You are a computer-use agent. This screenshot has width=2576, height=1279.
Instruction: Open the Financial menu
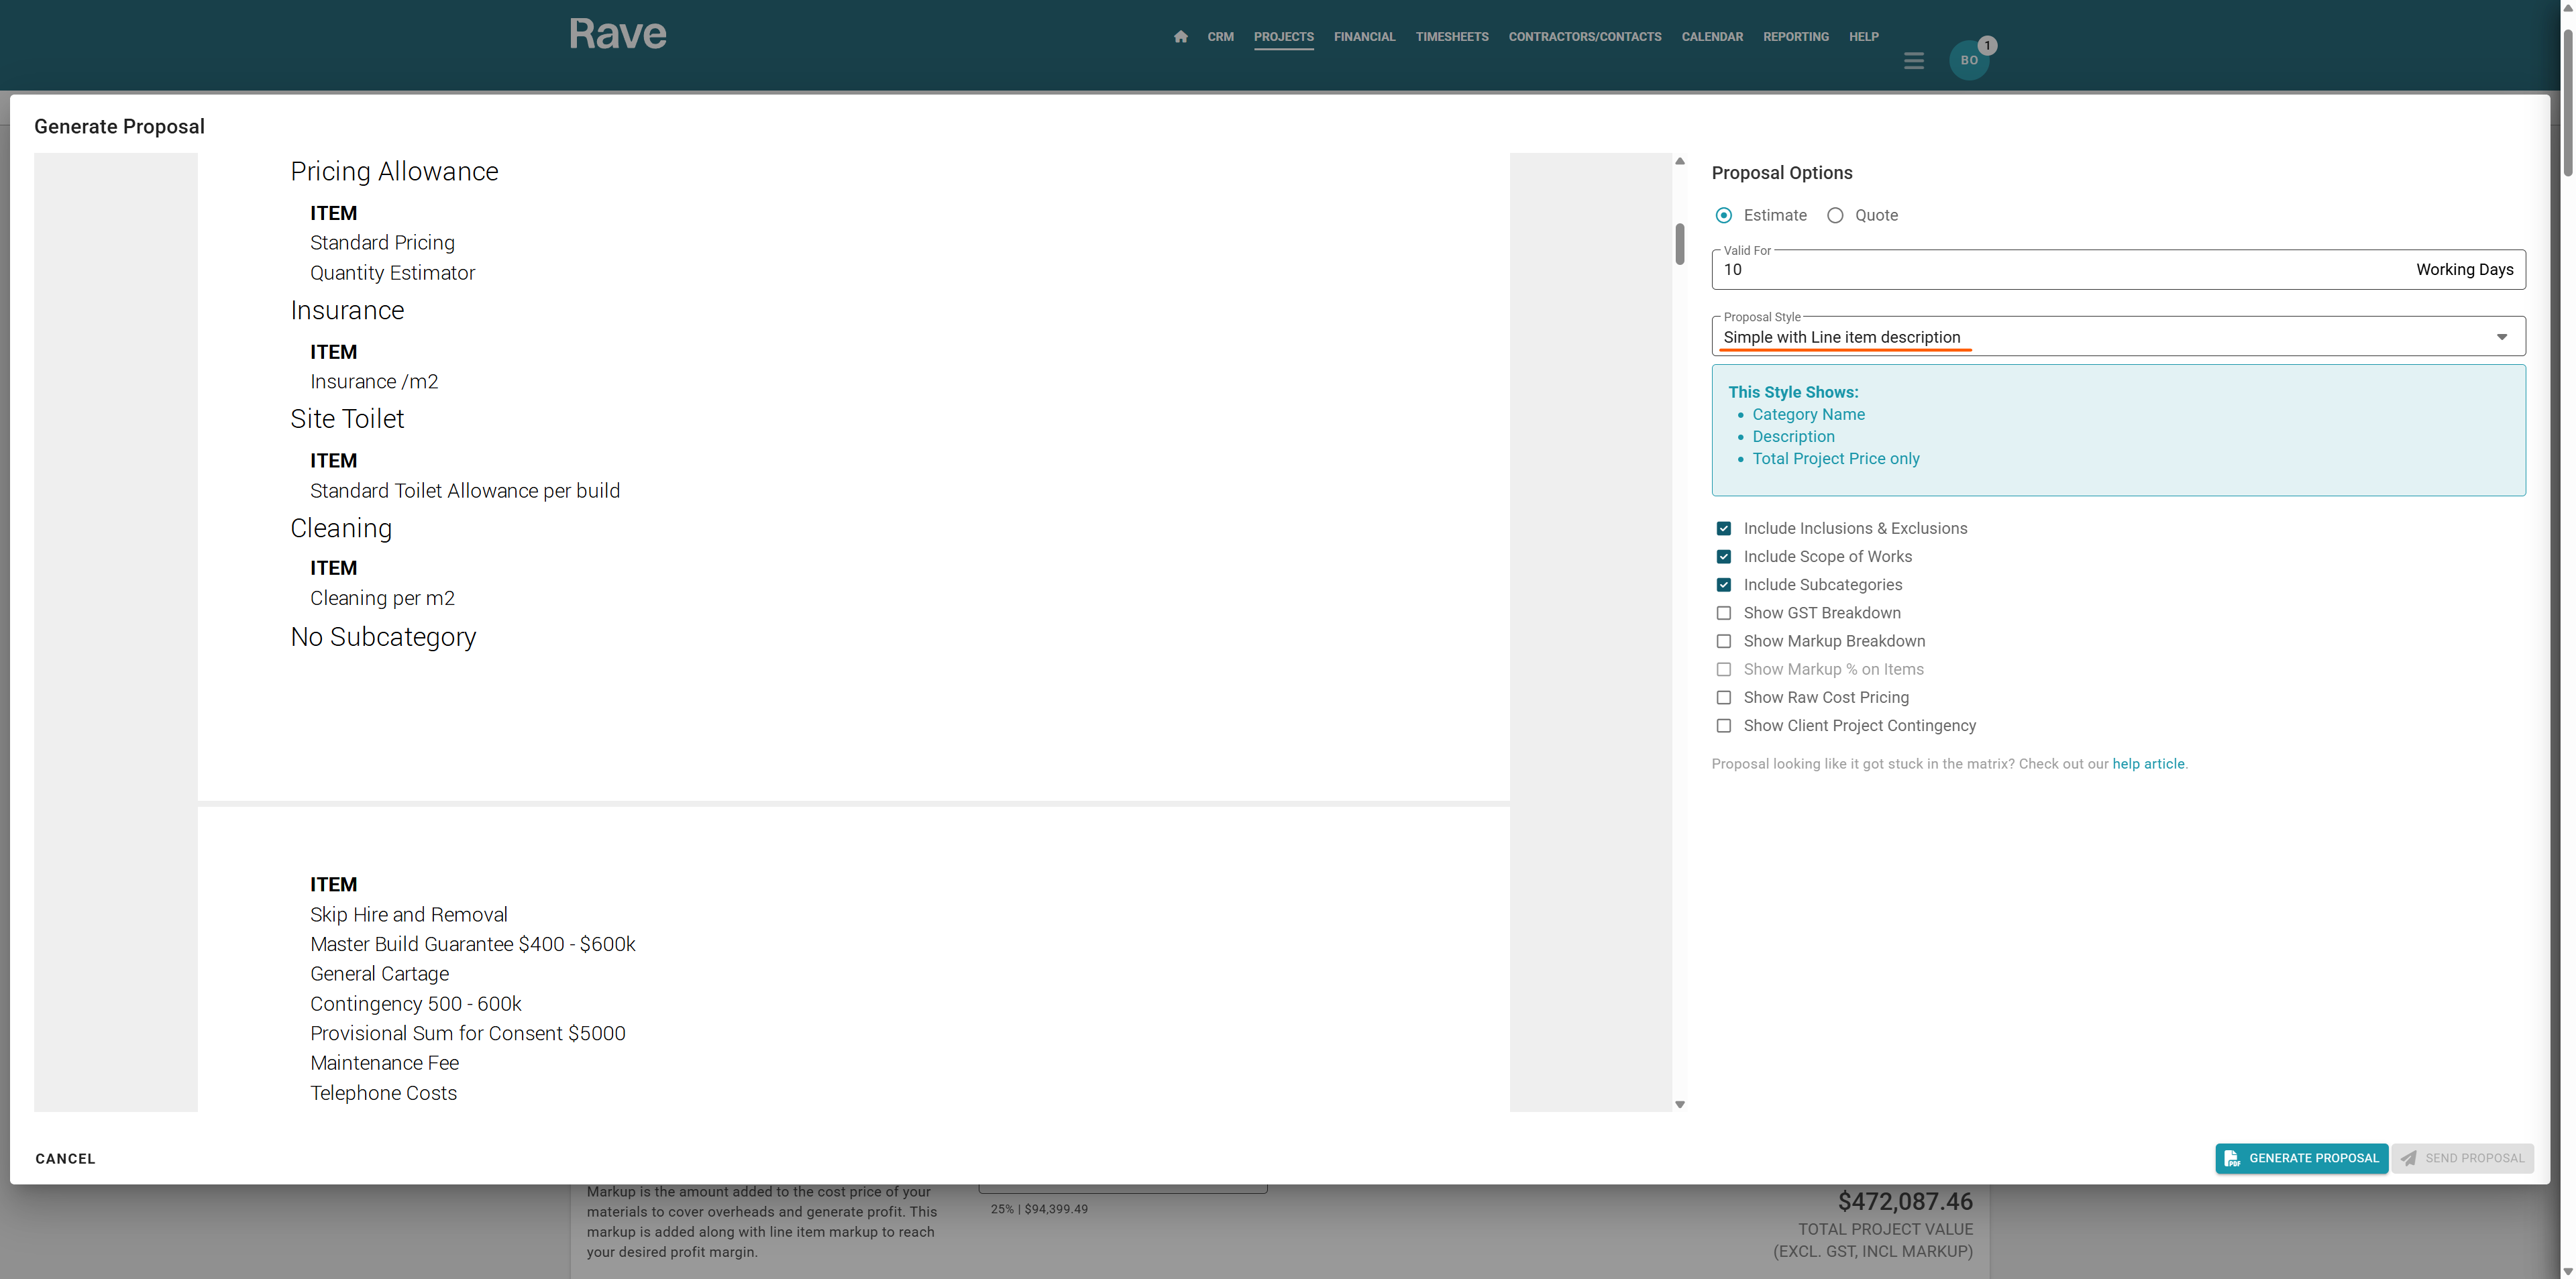point(1364,37)
